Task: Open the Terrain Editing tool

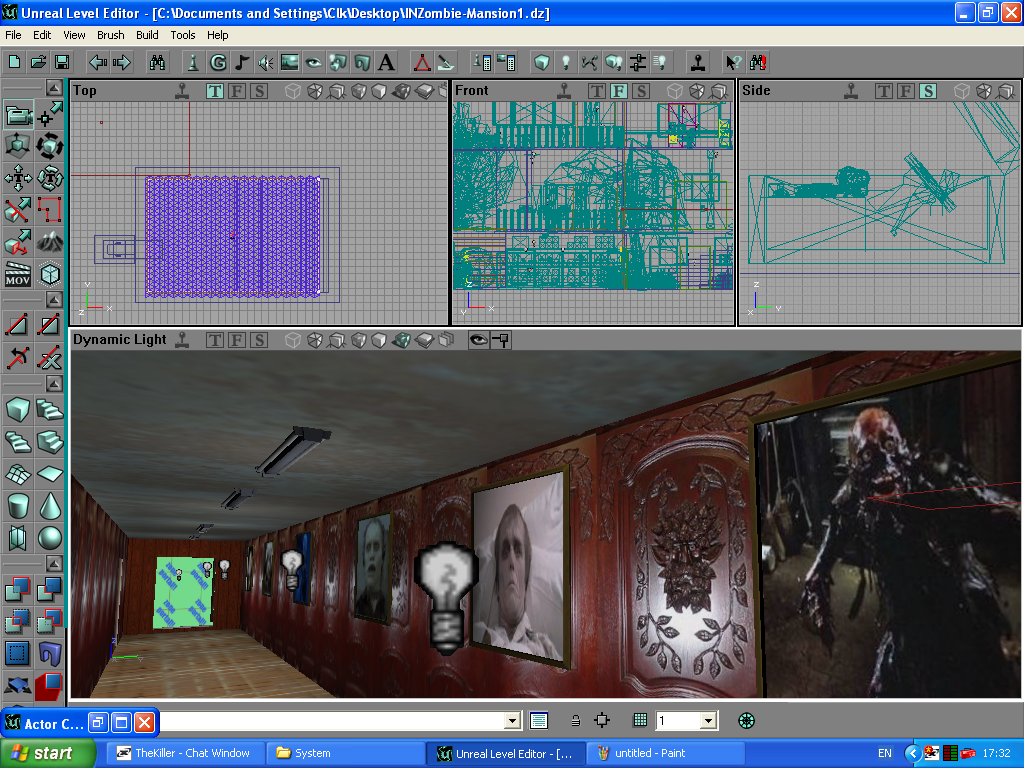Action: click(x=50, y=242)
